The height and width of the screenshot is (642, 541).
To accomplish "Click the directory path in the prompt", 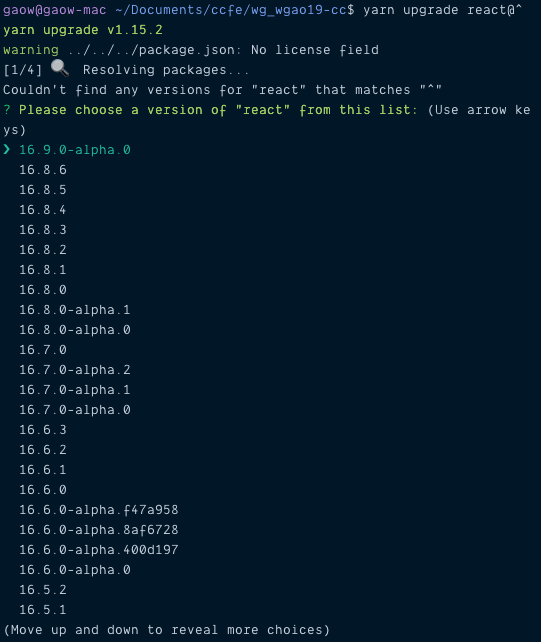I will pos(231,10).
